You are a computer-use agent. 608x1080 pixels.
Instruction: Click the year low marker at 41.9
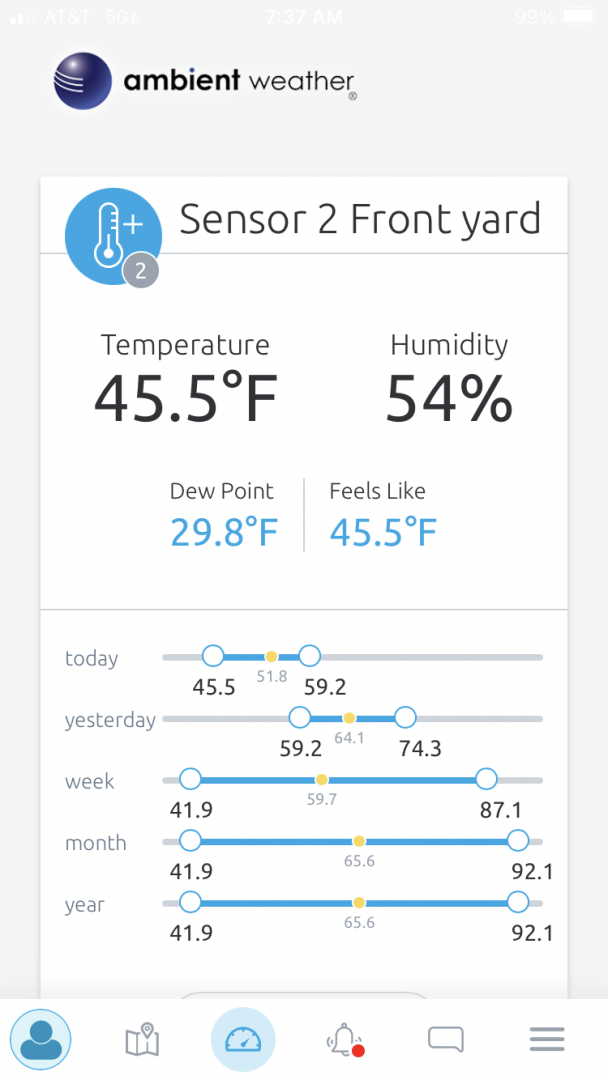pos(190,902)
